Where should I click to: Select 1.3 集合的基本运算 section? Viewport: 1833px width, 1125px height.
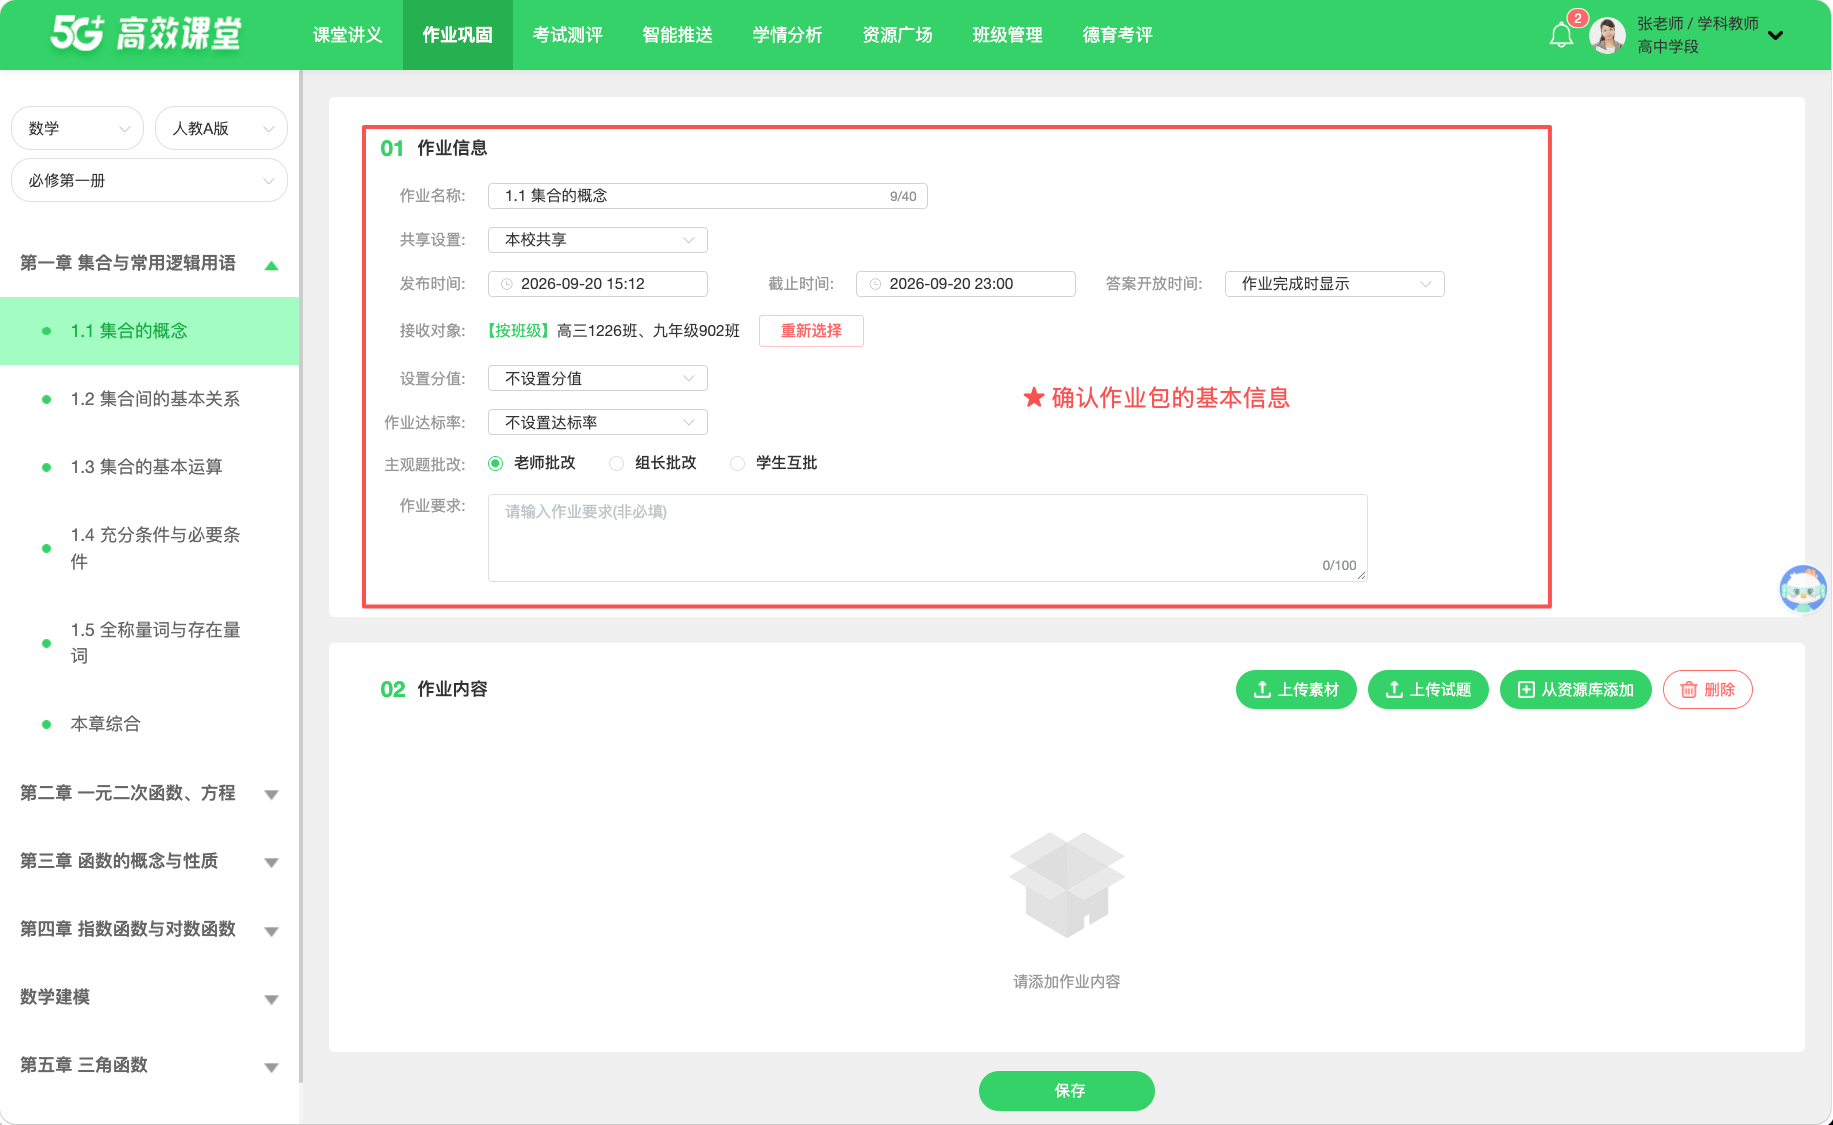click(149, 467)
